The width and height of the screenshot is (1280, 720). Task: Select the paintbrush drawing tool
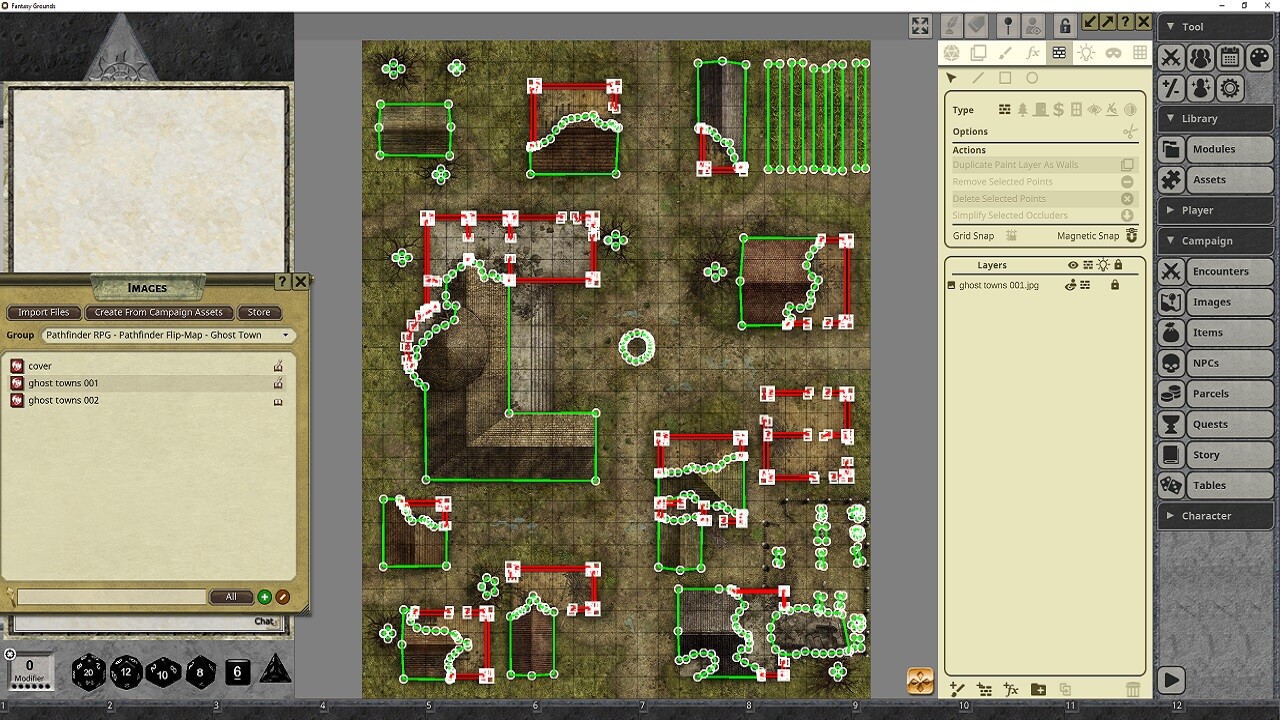(x=1006, y=53)
